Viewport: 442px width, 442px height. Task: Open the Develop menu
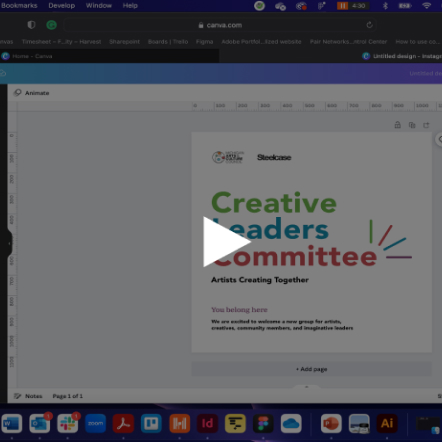click(x=62, y=6)
